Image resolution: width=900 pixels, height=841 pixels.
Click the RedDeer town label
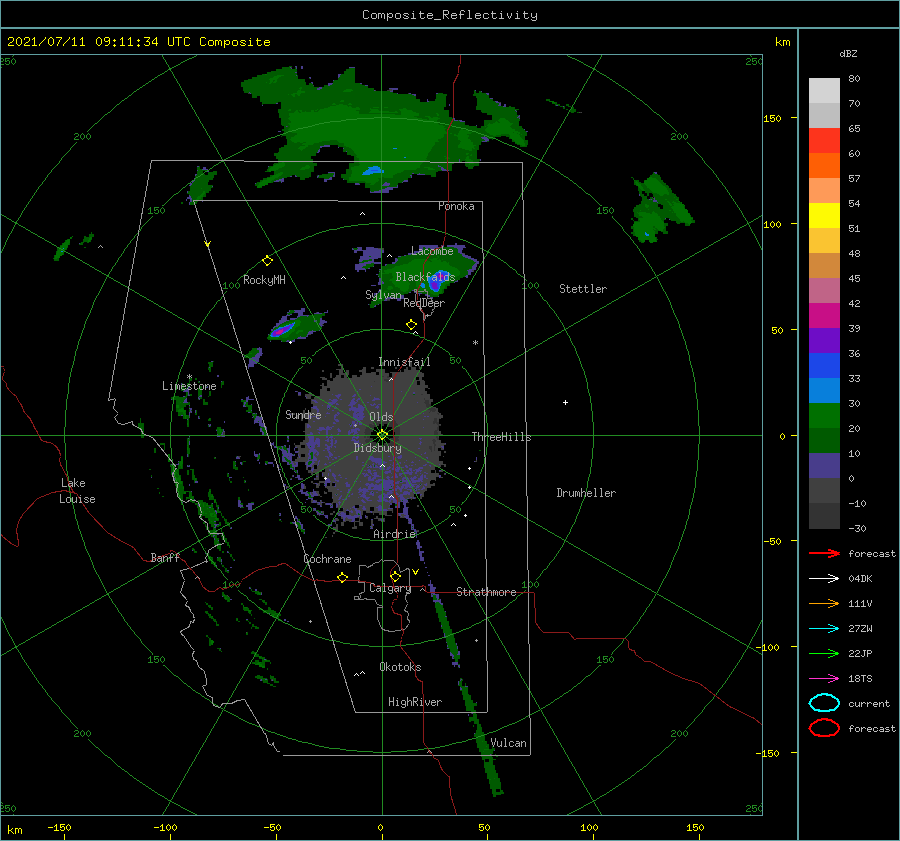click(x=424, y=303)
